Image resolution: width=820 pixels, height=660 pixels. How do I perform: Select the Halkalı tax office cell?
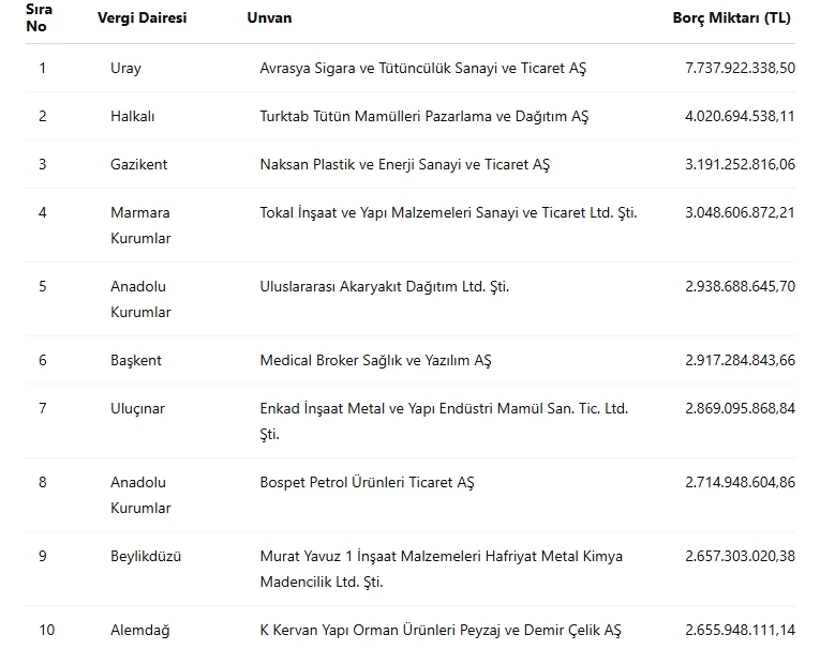133,116
